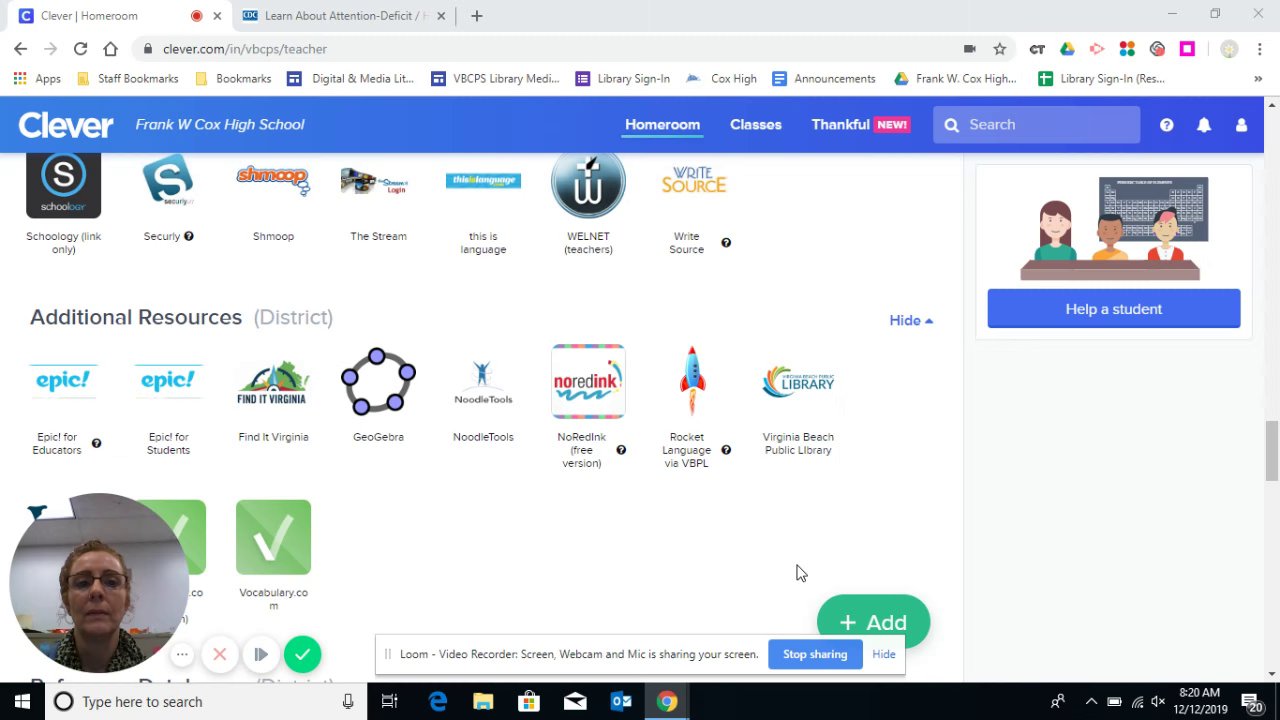The height and width of the screenshot is (720, 1280).
Task: Go back to previous page
Action: point(20,49)
